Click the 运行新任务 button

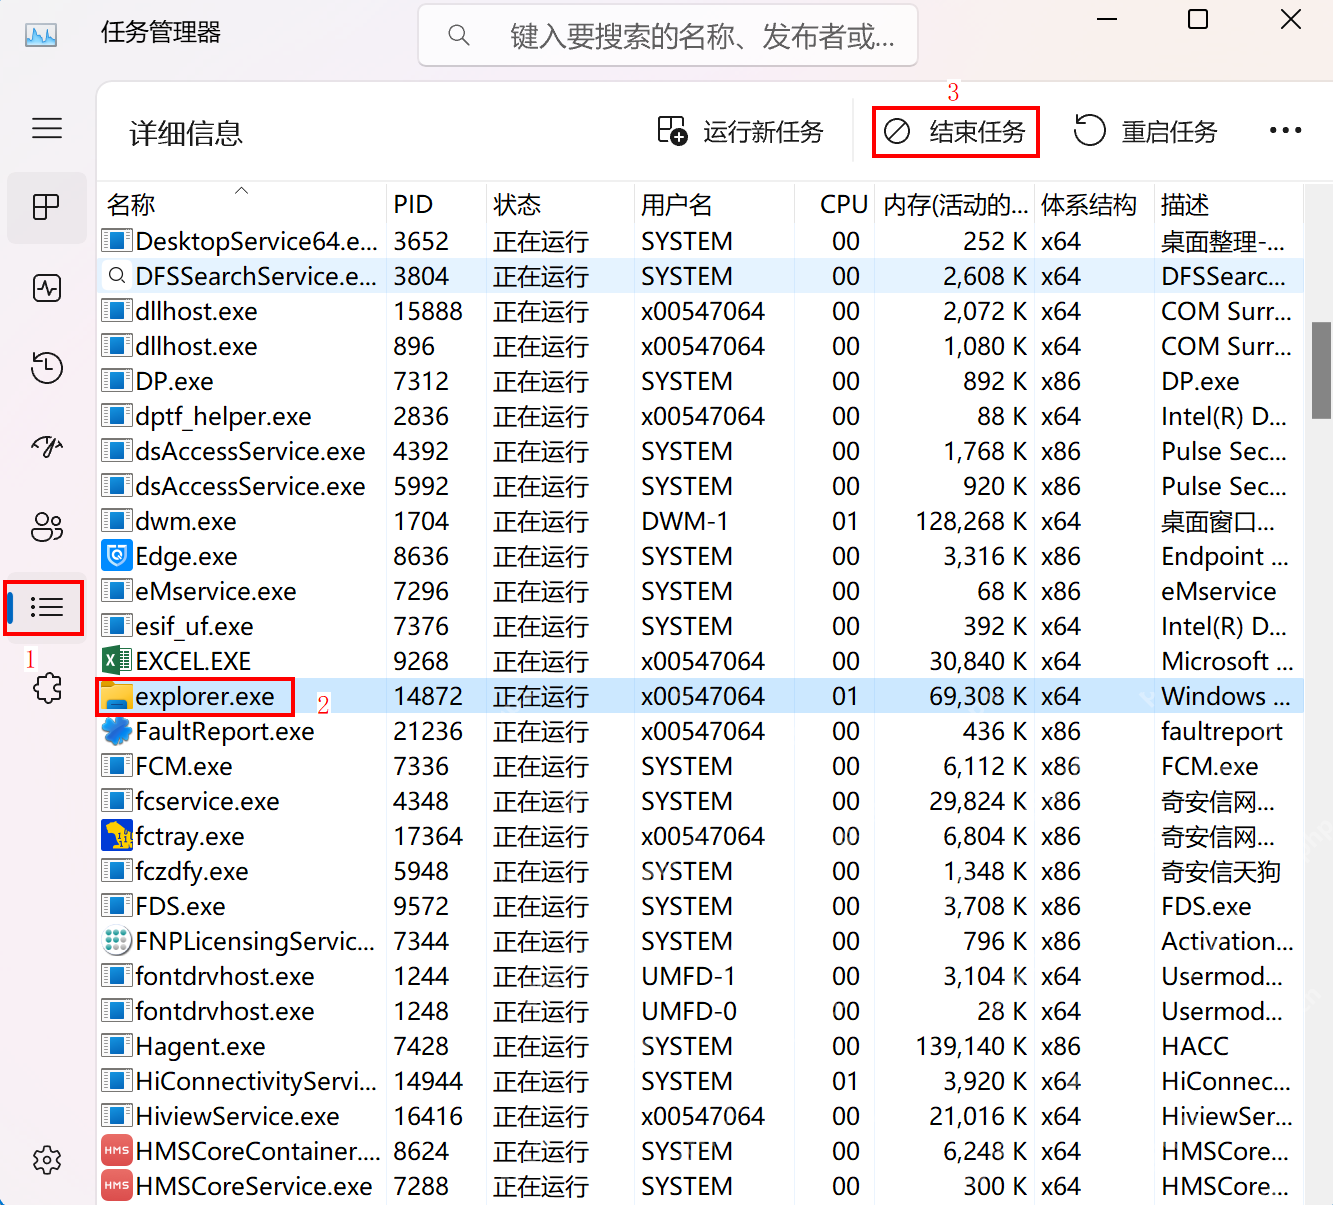[740, 132]
